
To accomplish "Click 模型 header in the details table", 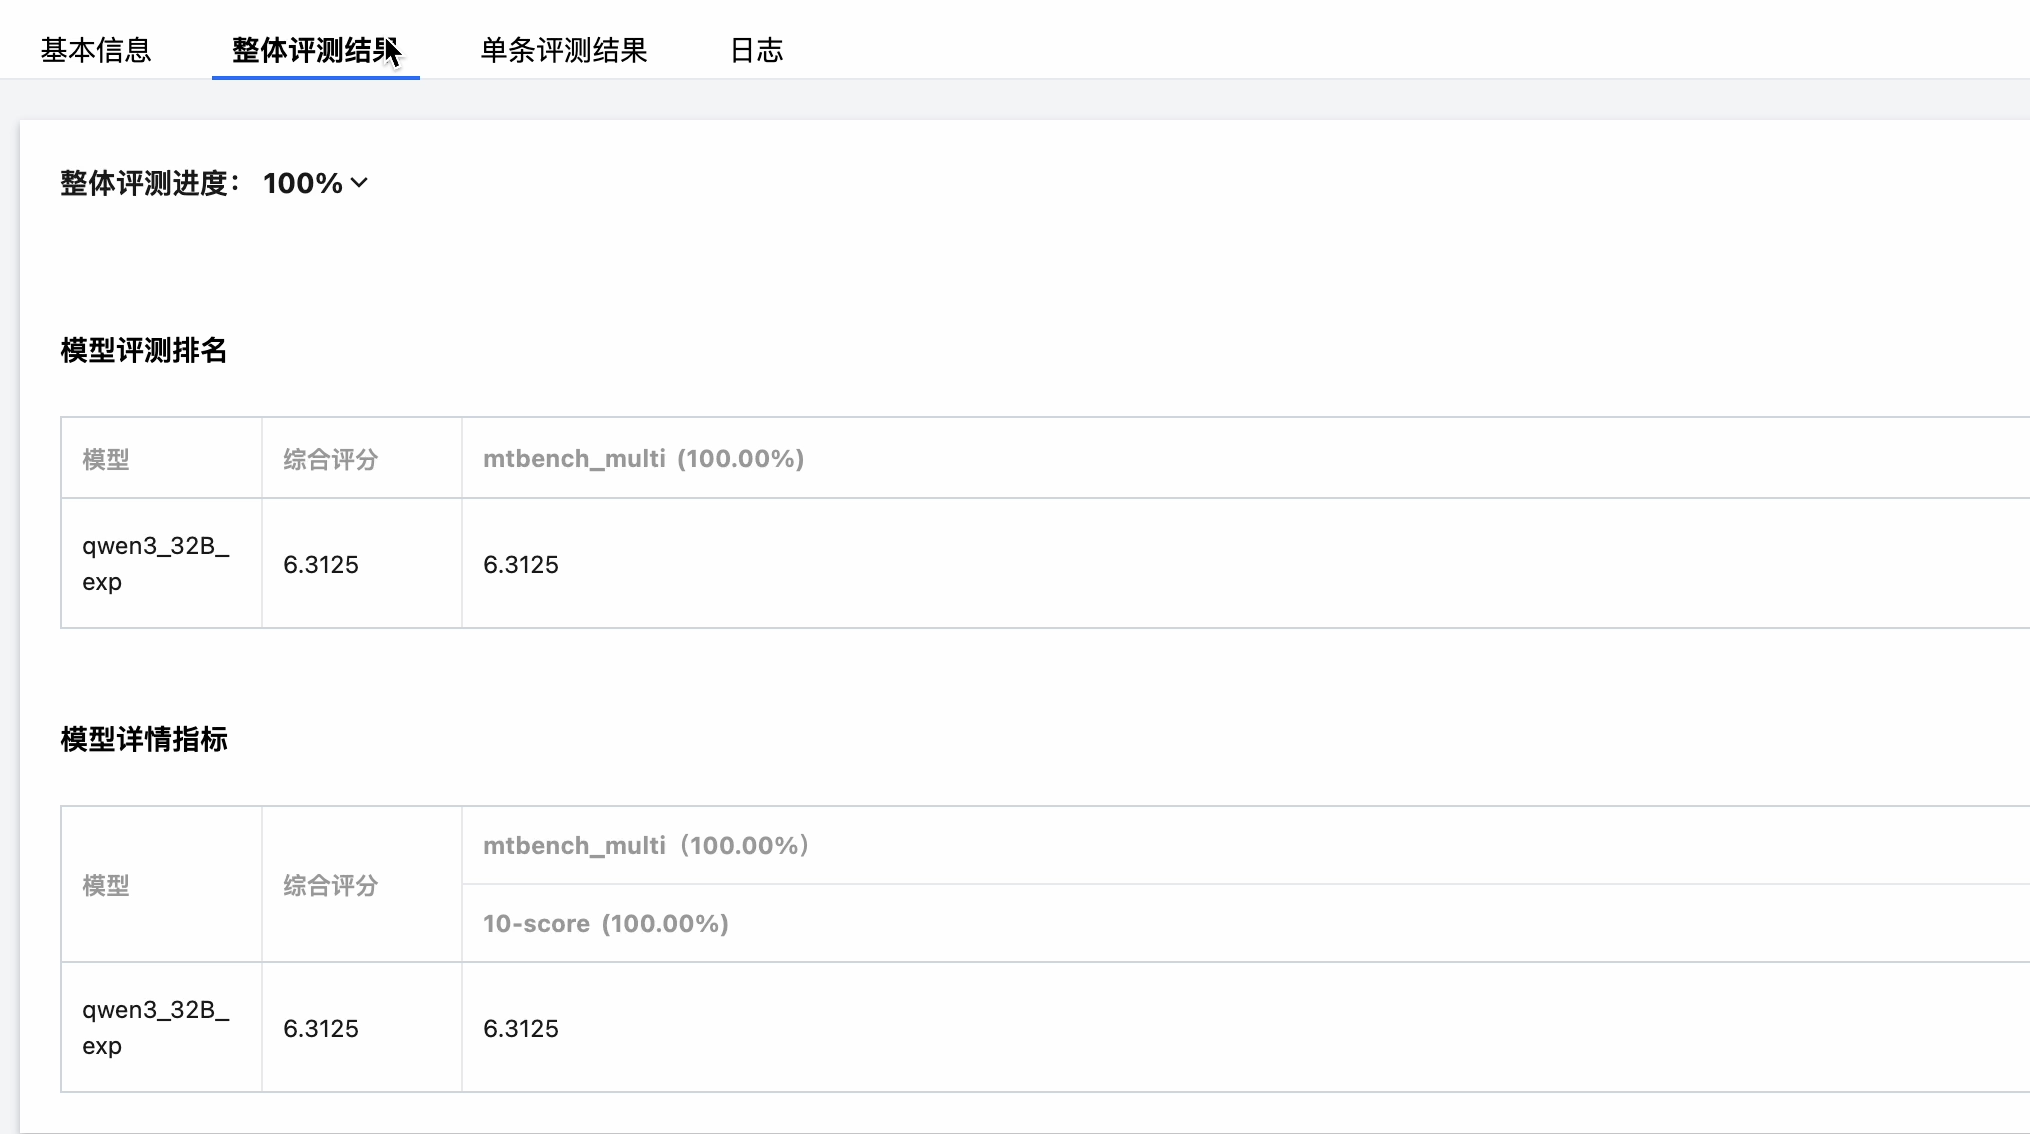I will tap(106, 885).
